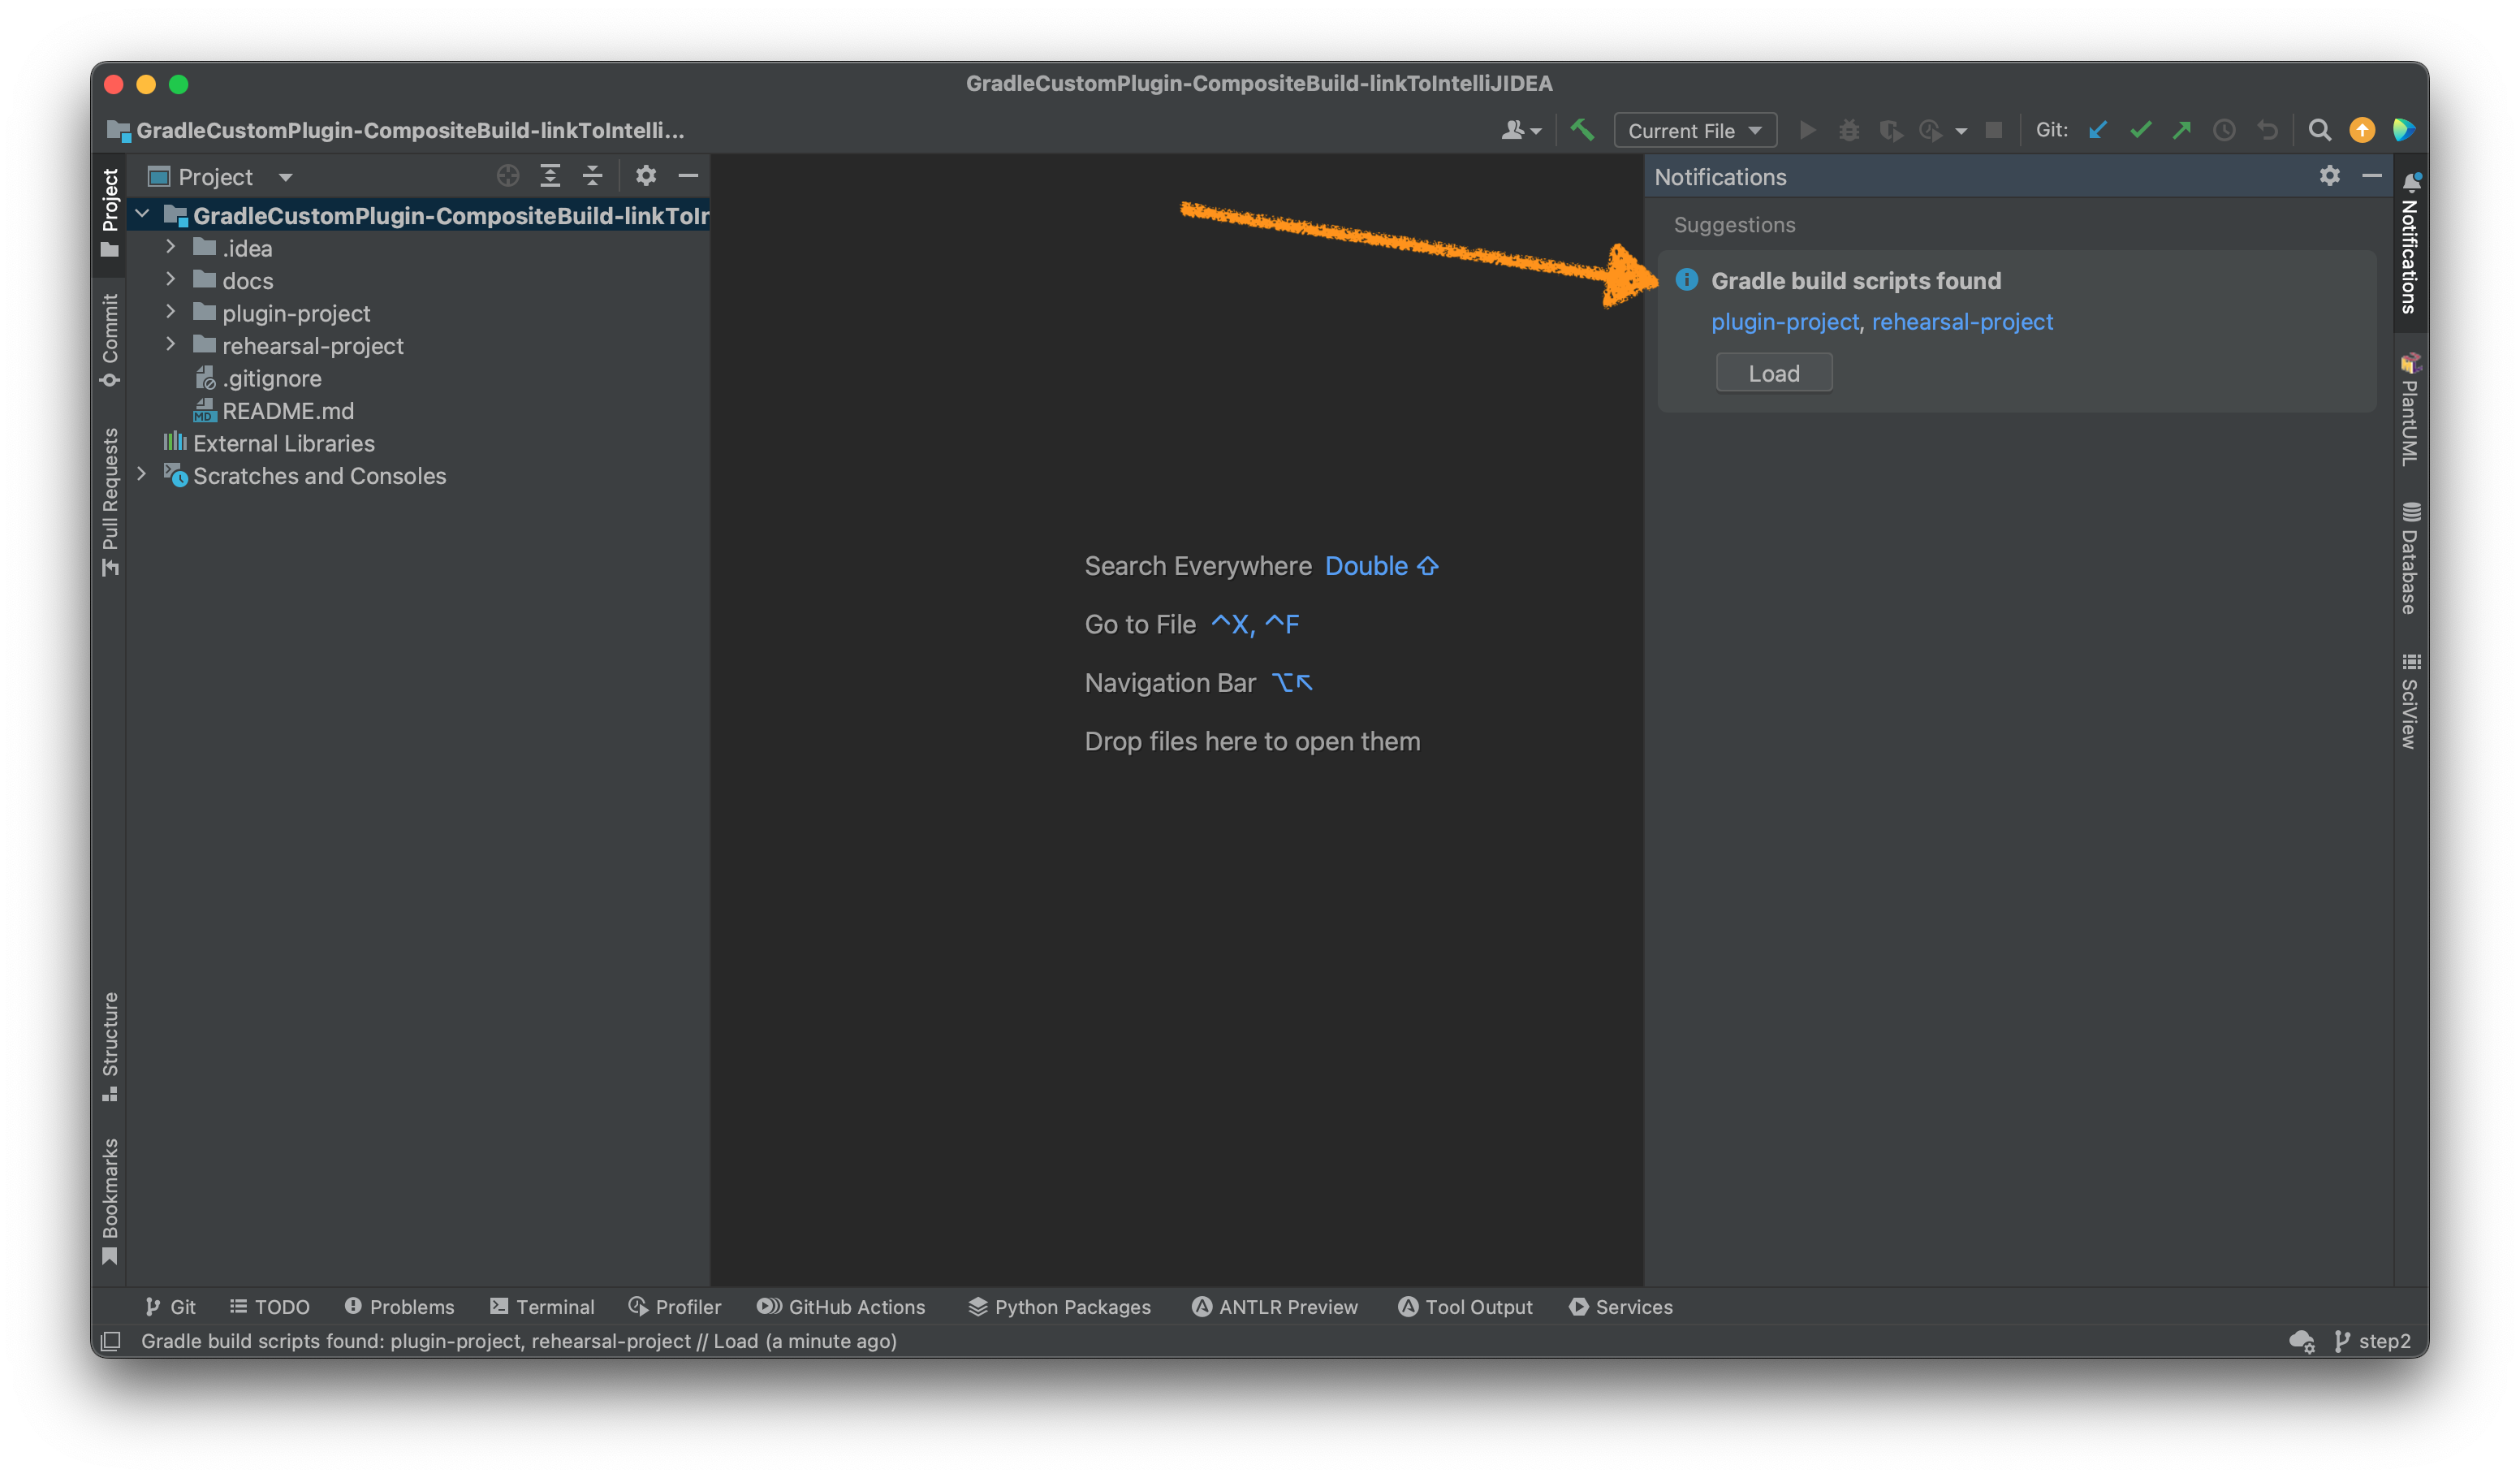Click the Load button in notification
The image size is (2520, 1478).
pos(1774,373)
